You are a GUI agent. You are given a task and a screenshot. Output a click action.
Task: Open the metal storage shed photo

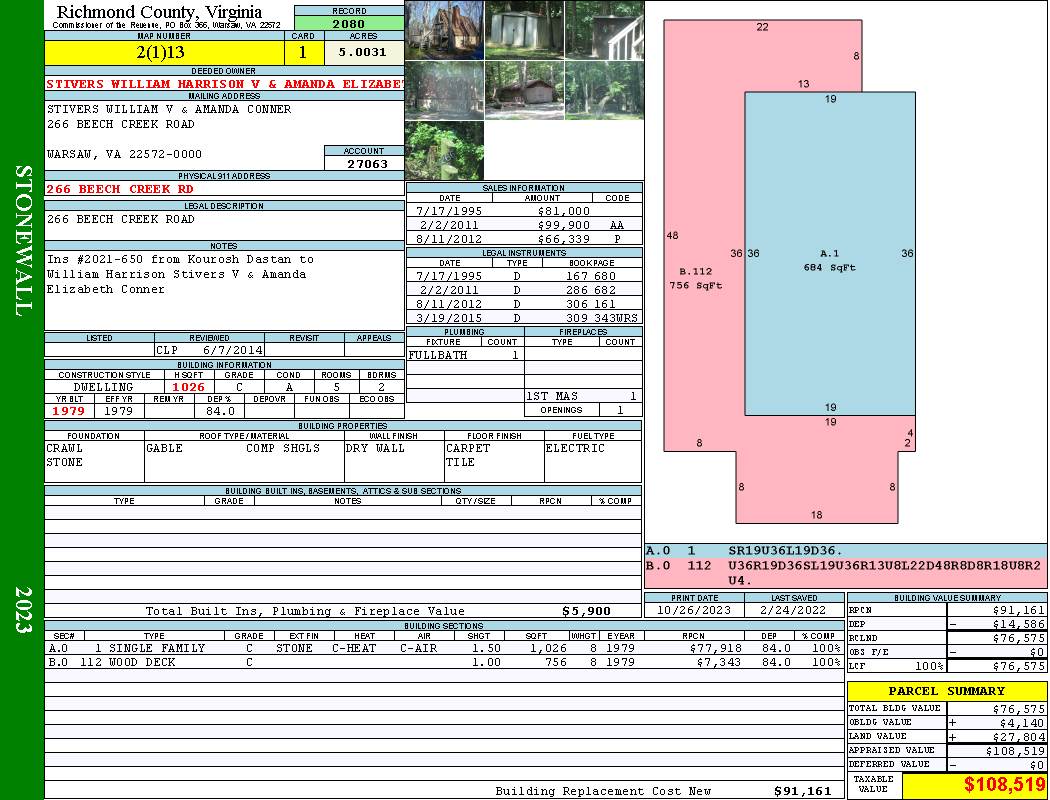[x=524, y=29]
